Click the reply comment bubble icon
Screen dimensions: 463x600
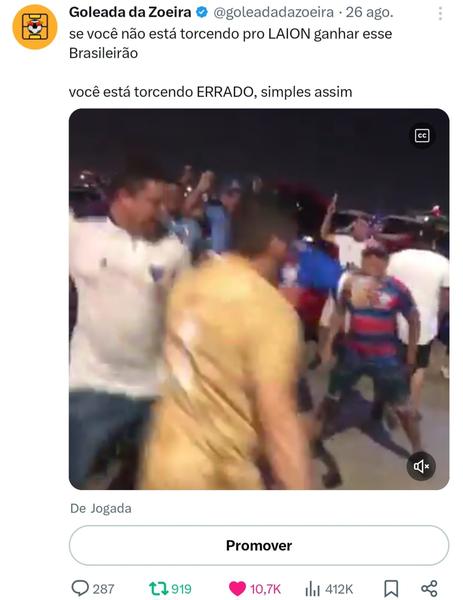[x=80, y=588]
